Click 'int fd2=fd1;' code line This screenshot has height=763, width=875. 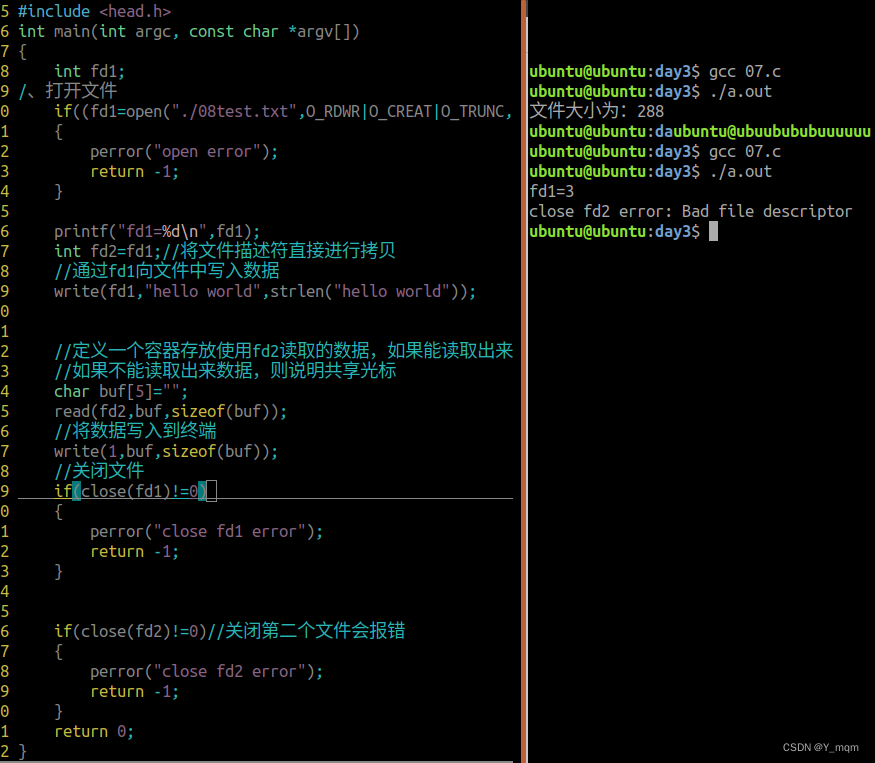click(x=108, y=251)
